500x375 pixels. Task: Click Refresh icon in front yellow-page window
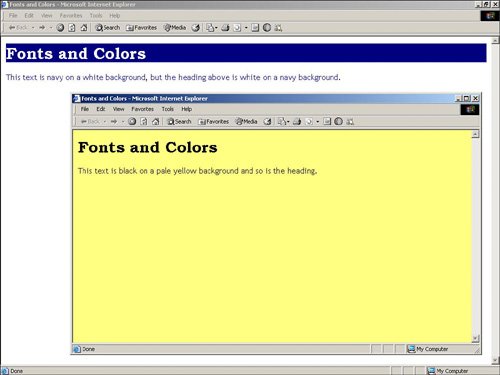pyautogui.click(x=144, y=122)
